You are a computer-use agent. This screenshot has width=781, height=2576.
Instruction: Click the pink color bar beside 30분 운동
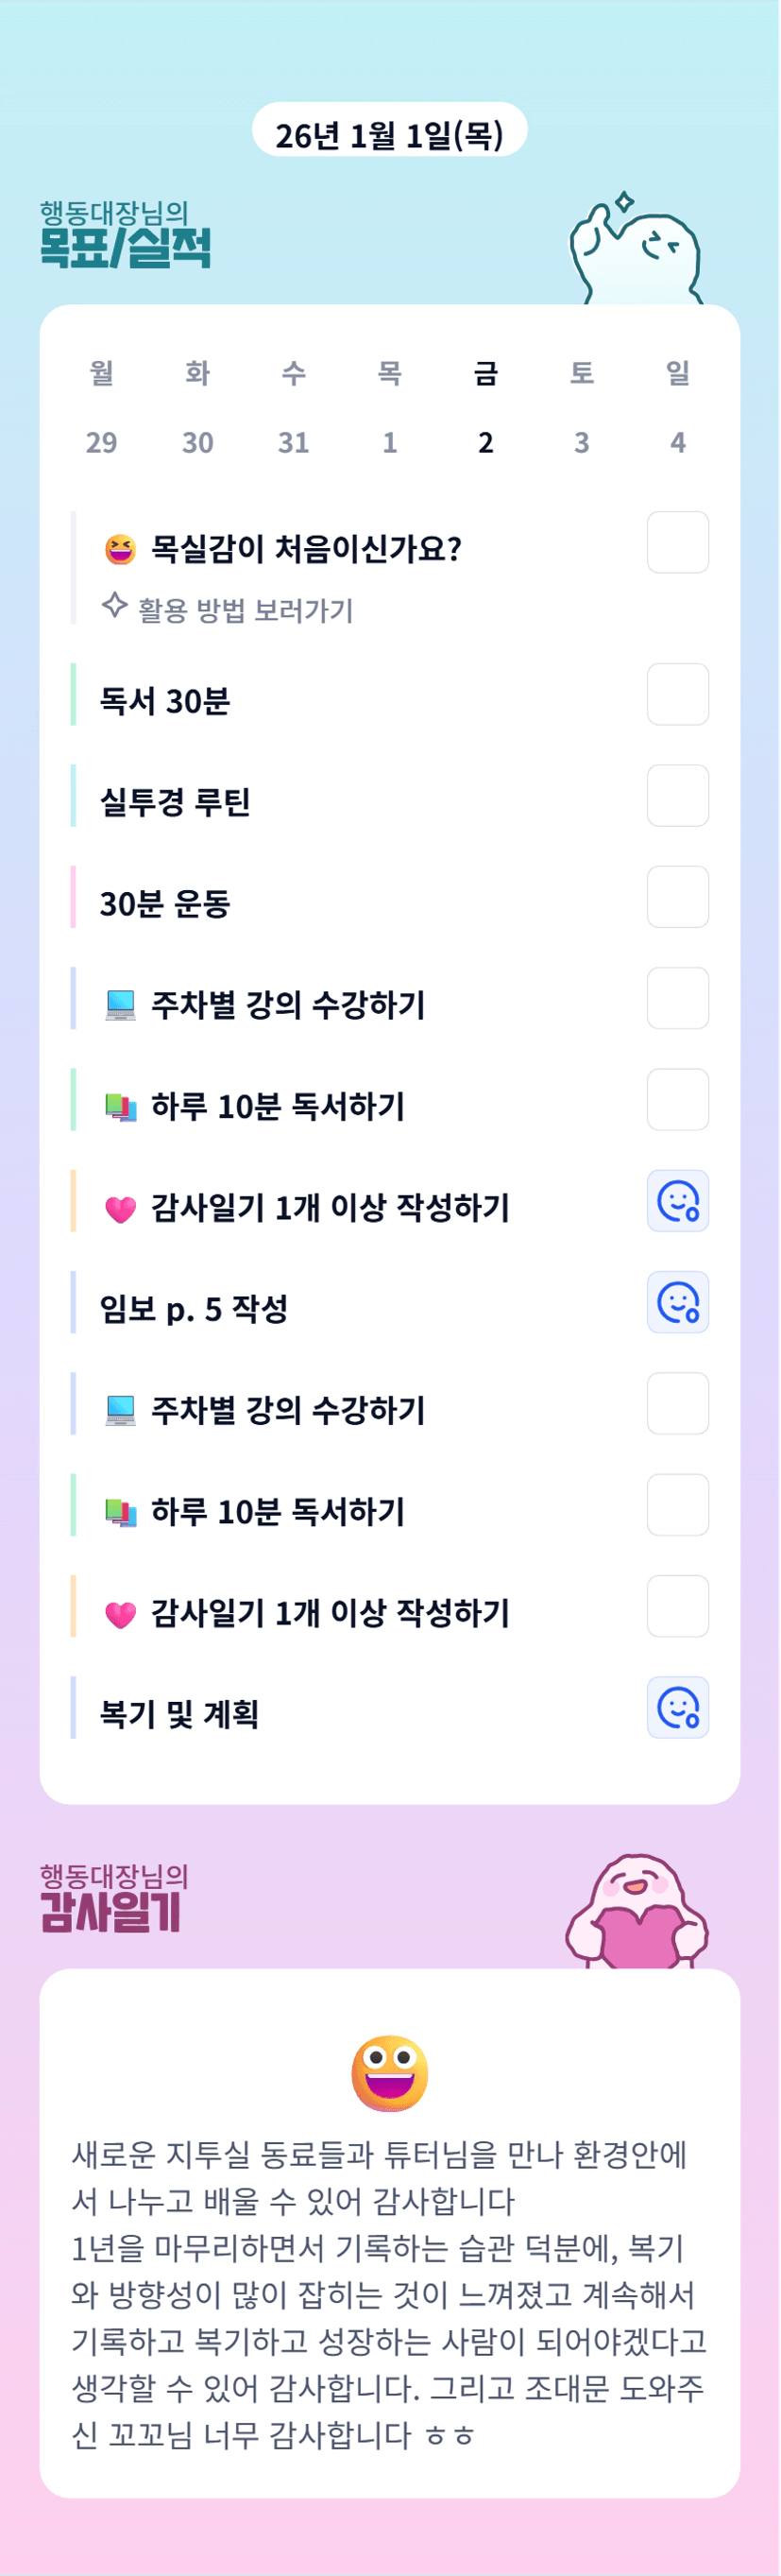74,897
